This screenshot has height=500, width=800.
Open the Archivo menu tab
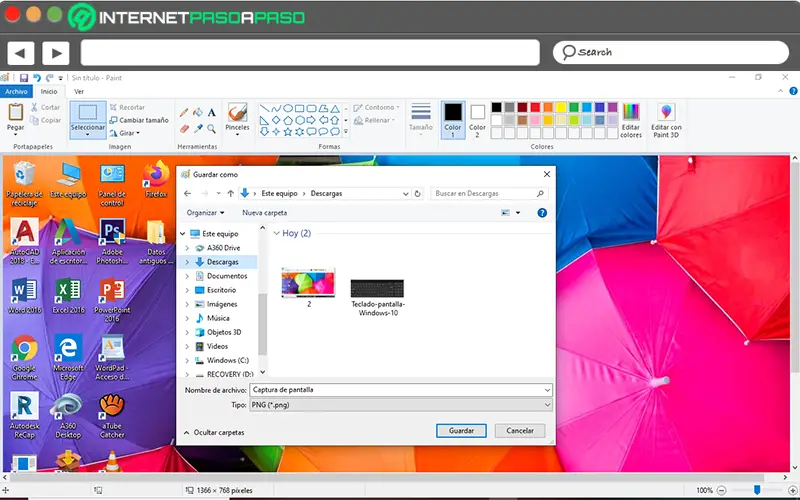(16, 92)
